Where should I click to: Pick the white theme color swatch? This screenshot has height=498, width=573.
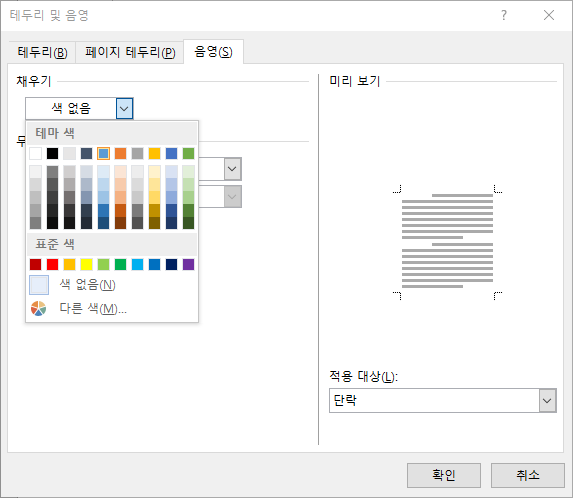[x=35, y=153]
